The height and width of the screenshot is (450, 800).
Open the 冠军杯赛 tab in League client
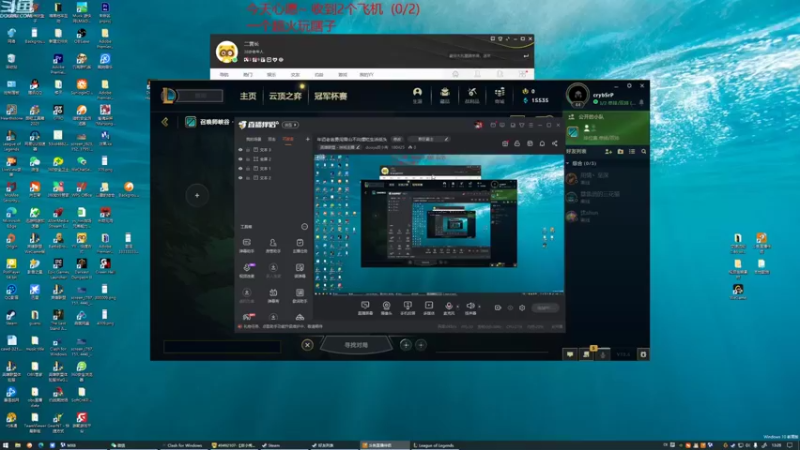(331, 96)
